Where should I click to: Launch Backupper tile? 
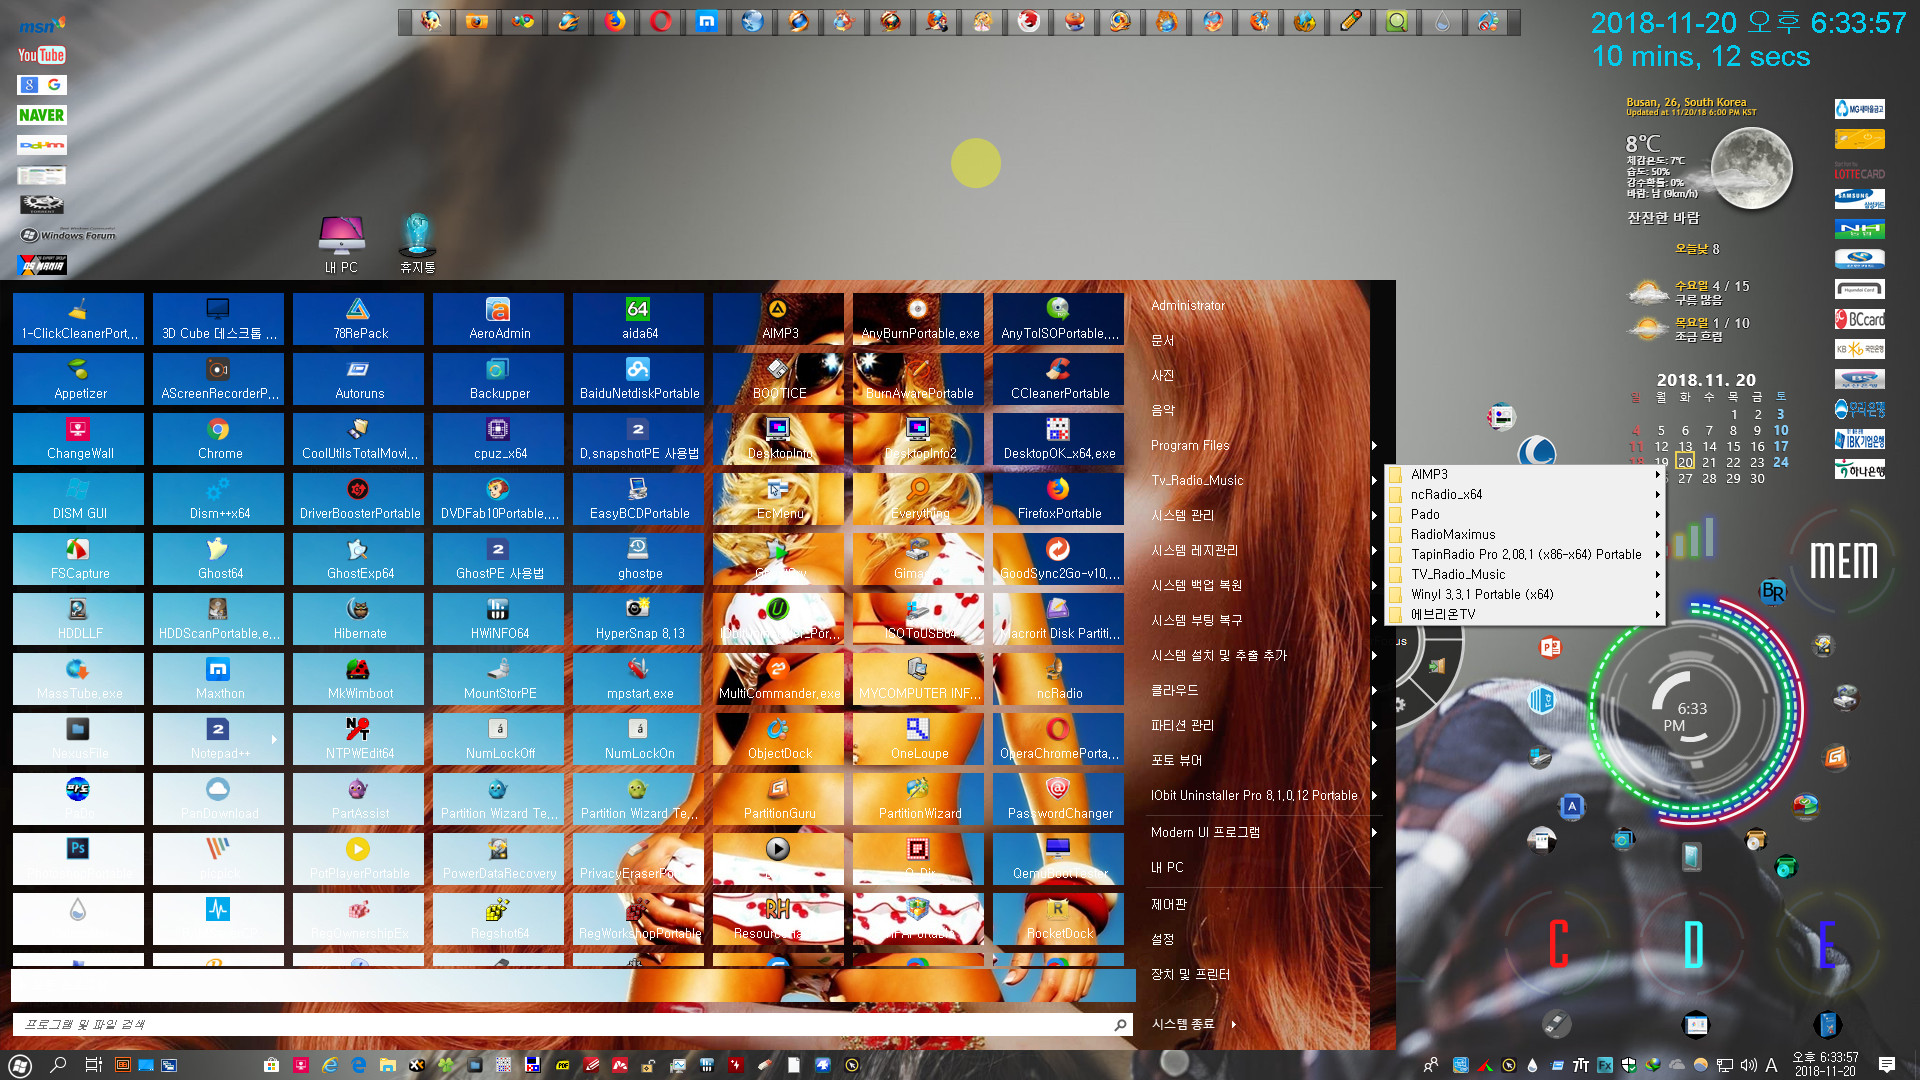pyautogui.click(x=499, y=379)
